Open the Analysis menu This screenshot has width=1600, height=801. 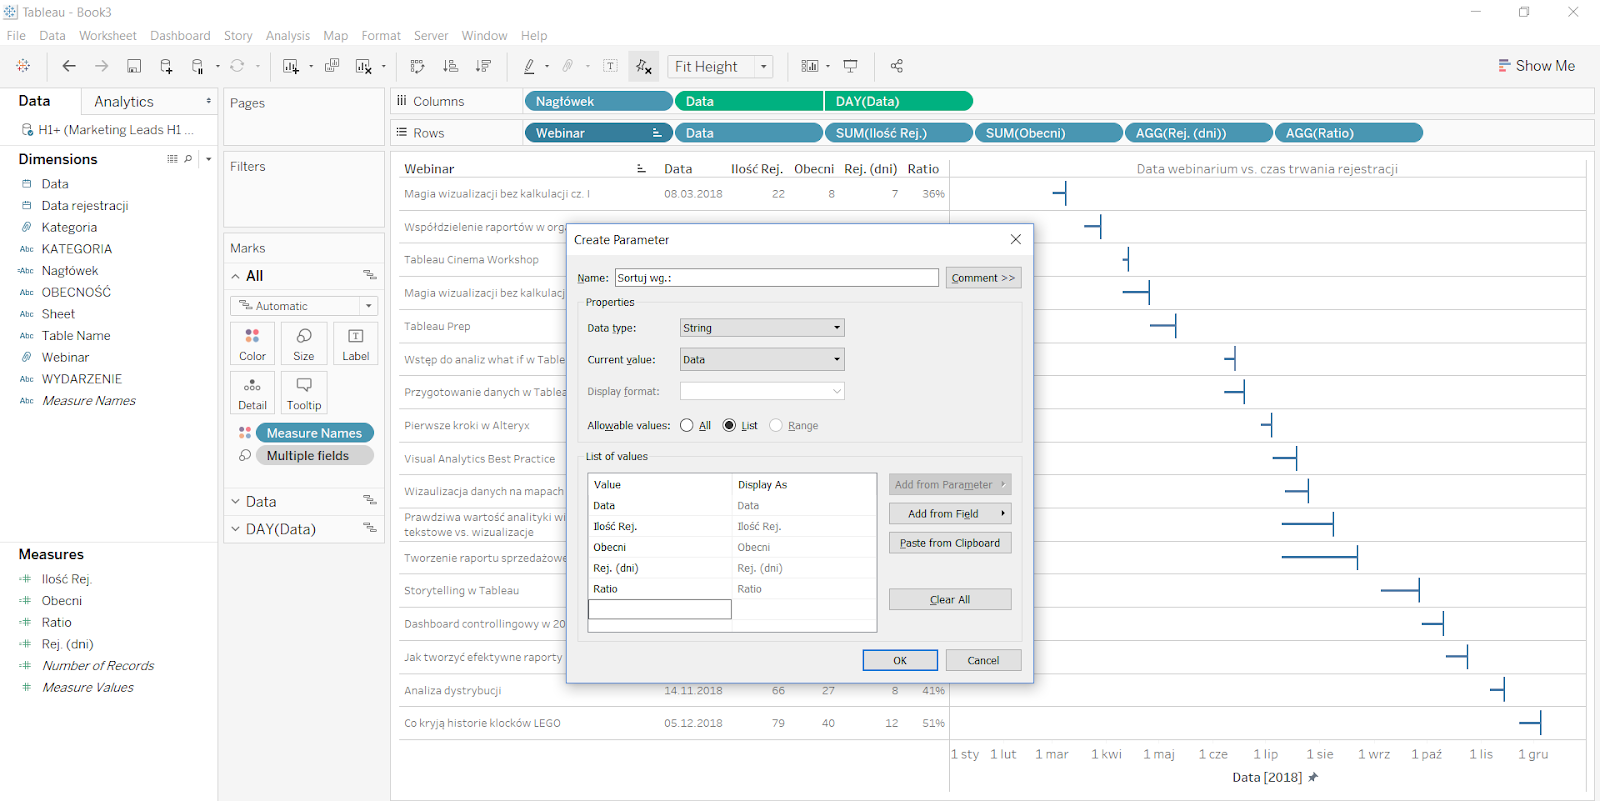287,36
